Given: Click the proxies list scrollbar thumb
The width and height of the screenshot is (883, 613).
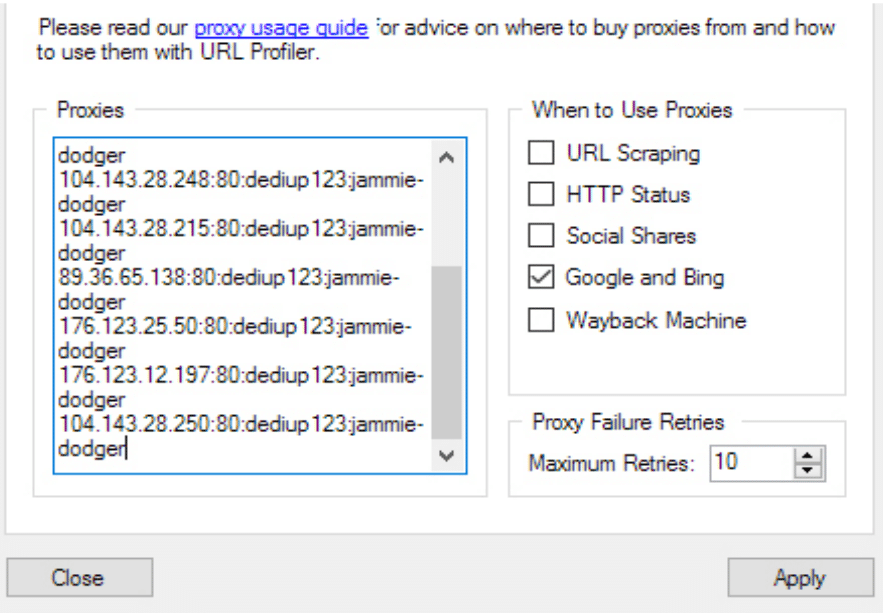Looking at the screenshot, I should (x=447, y=352).
